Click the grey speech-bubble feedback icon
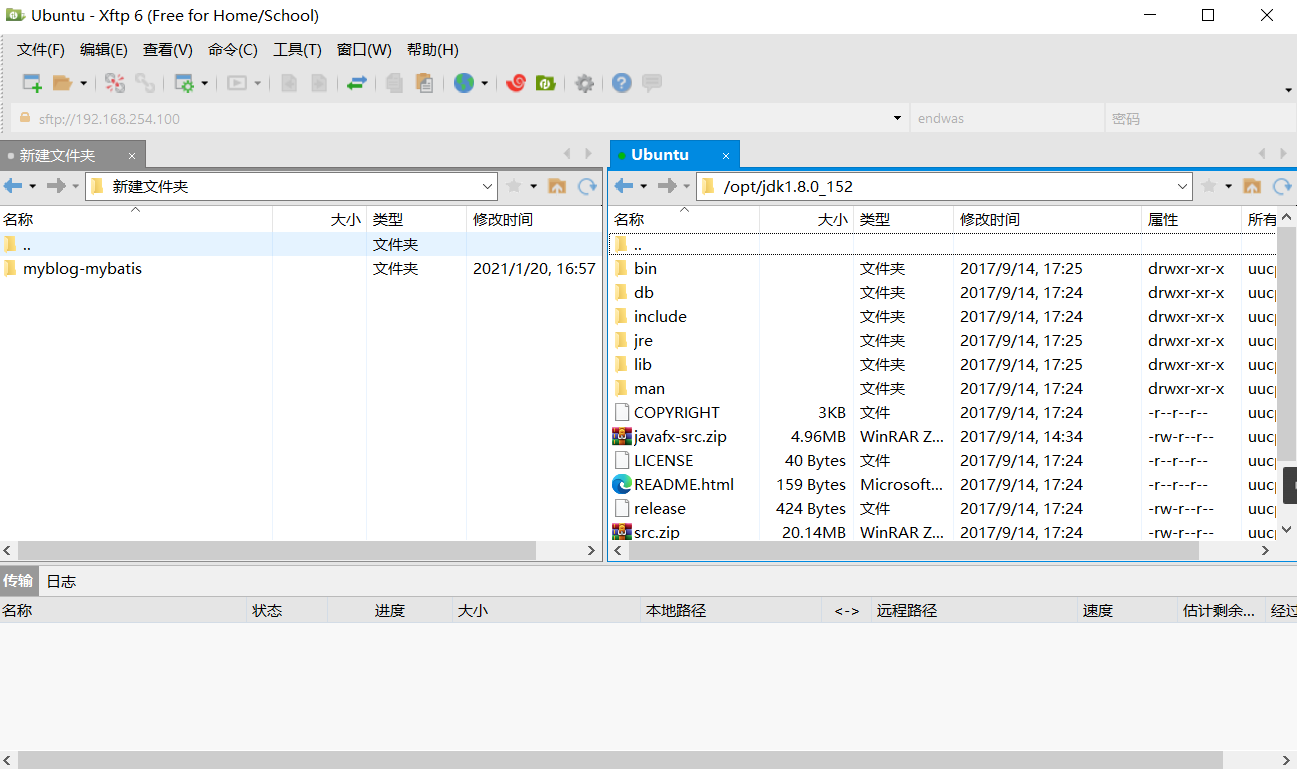This screenshot has width=1297, height=769. [652, 83]
